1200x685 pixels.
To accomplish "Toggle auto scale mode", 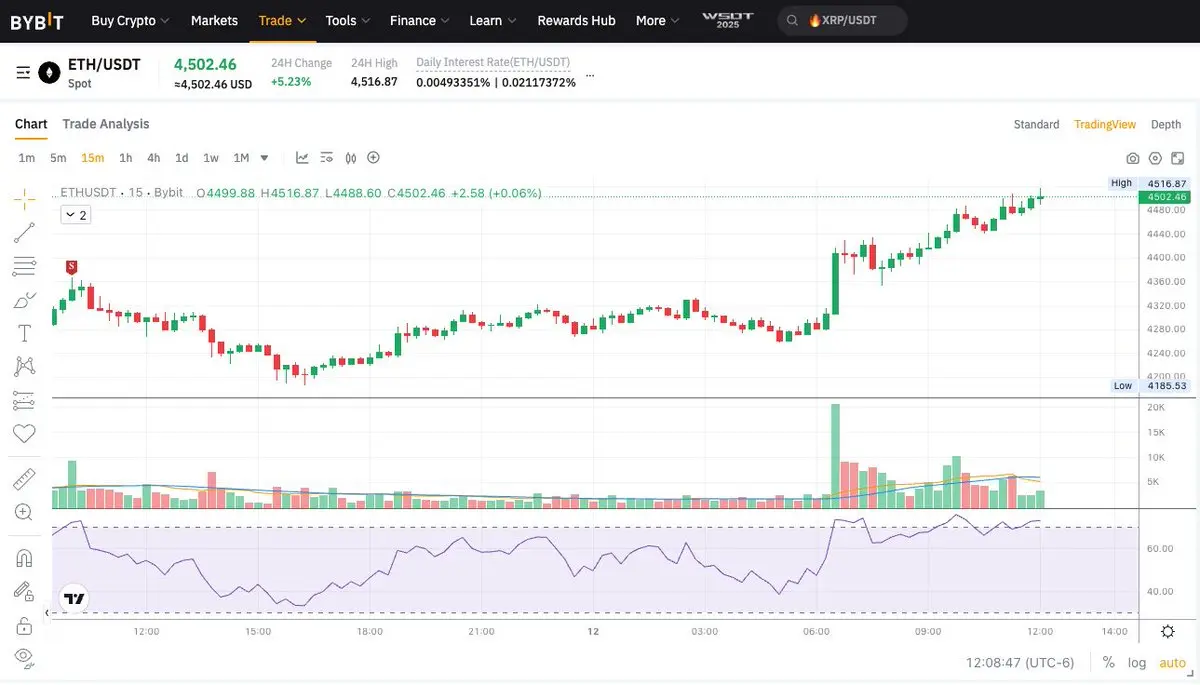I will 1172,662.
